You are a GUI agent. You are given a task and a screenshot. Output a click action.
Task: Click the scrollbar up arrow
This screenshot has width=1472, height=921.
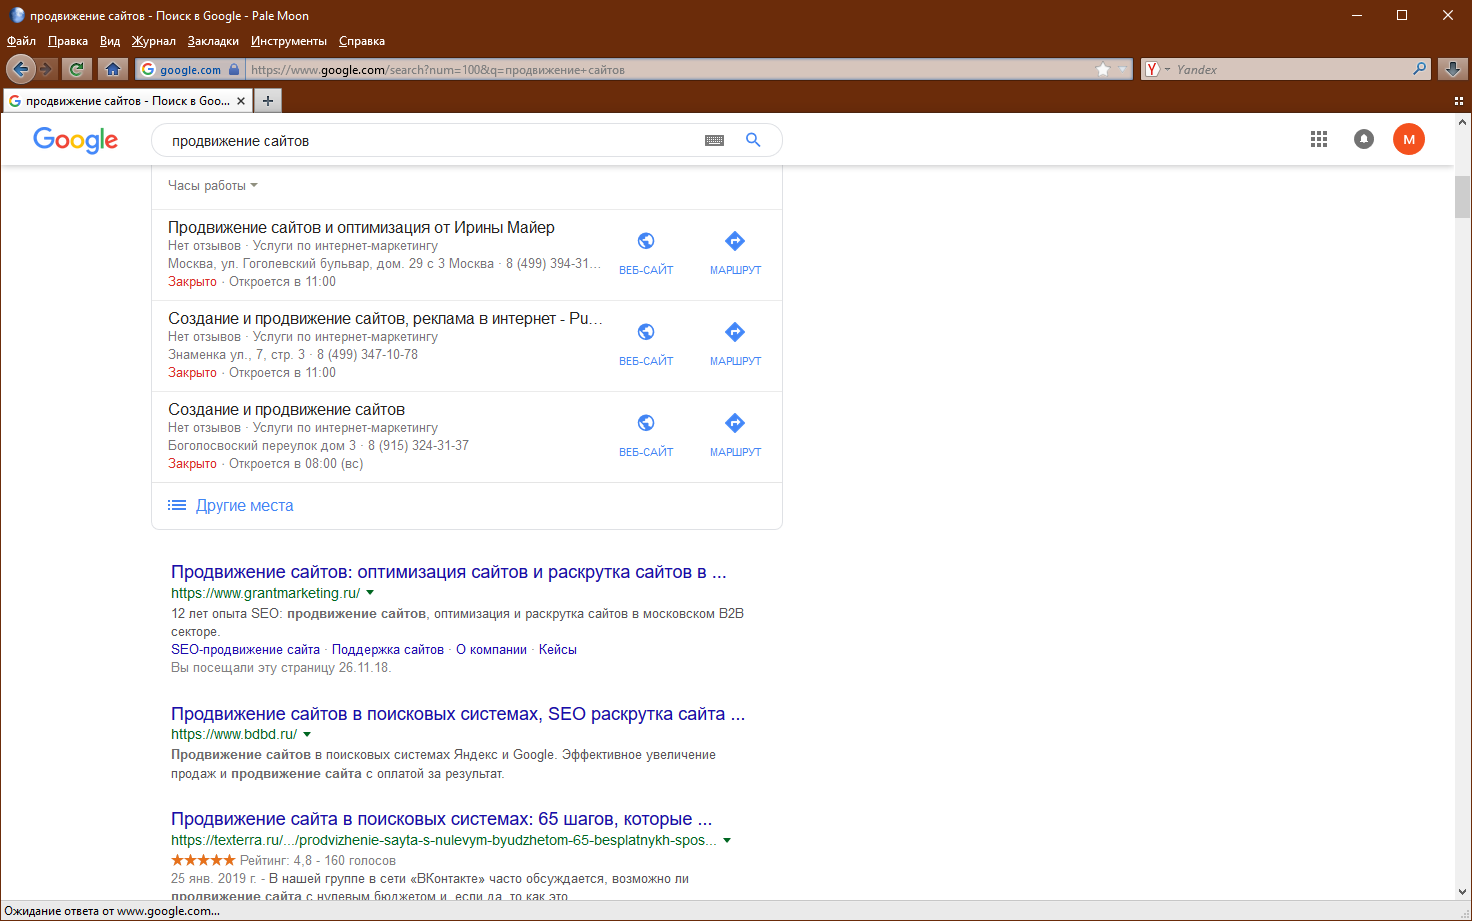tap(1463, 123)
